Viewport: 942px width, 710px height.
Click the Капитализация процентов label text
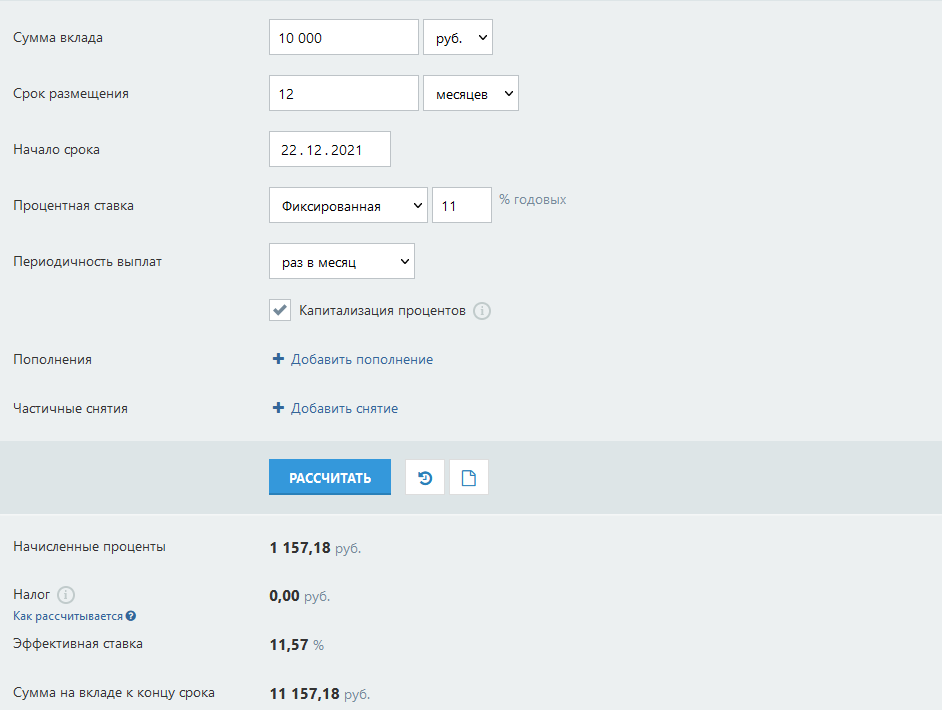(382, 311)
